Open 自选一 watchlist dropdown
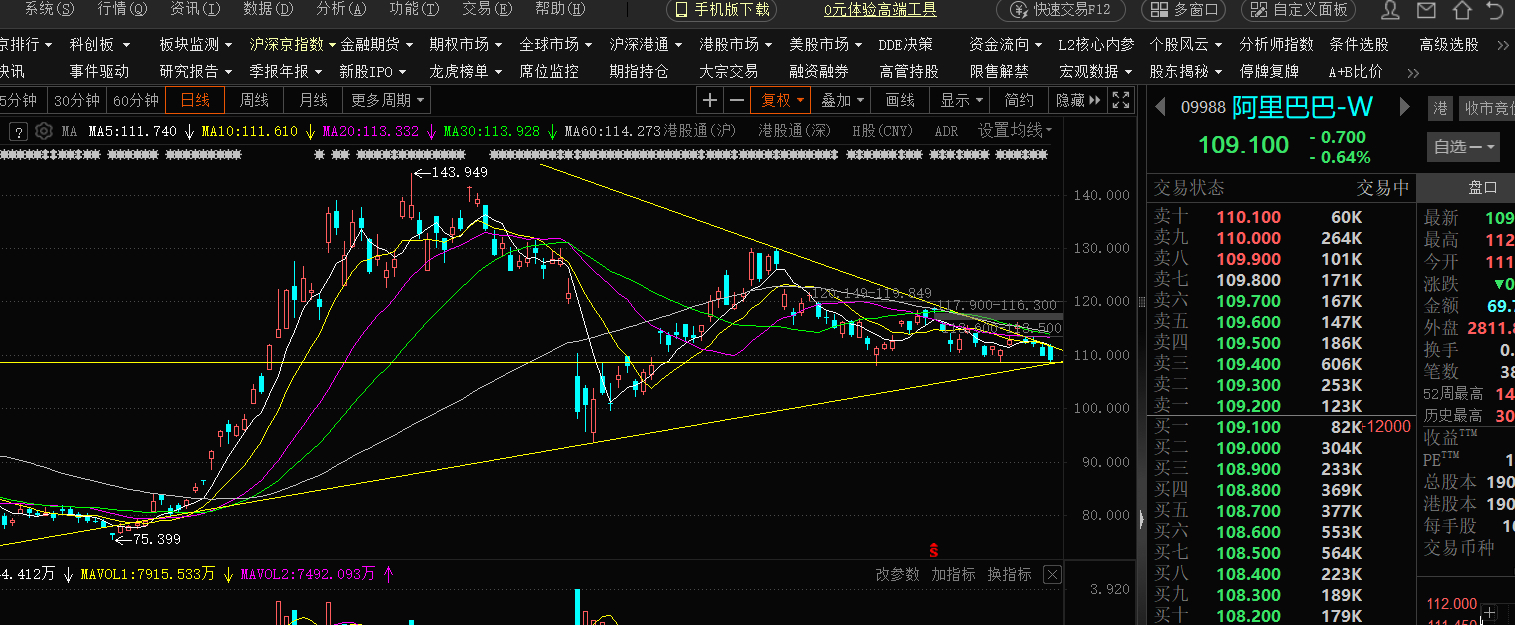This screenshot has height=625, width=1515. 1464,147
